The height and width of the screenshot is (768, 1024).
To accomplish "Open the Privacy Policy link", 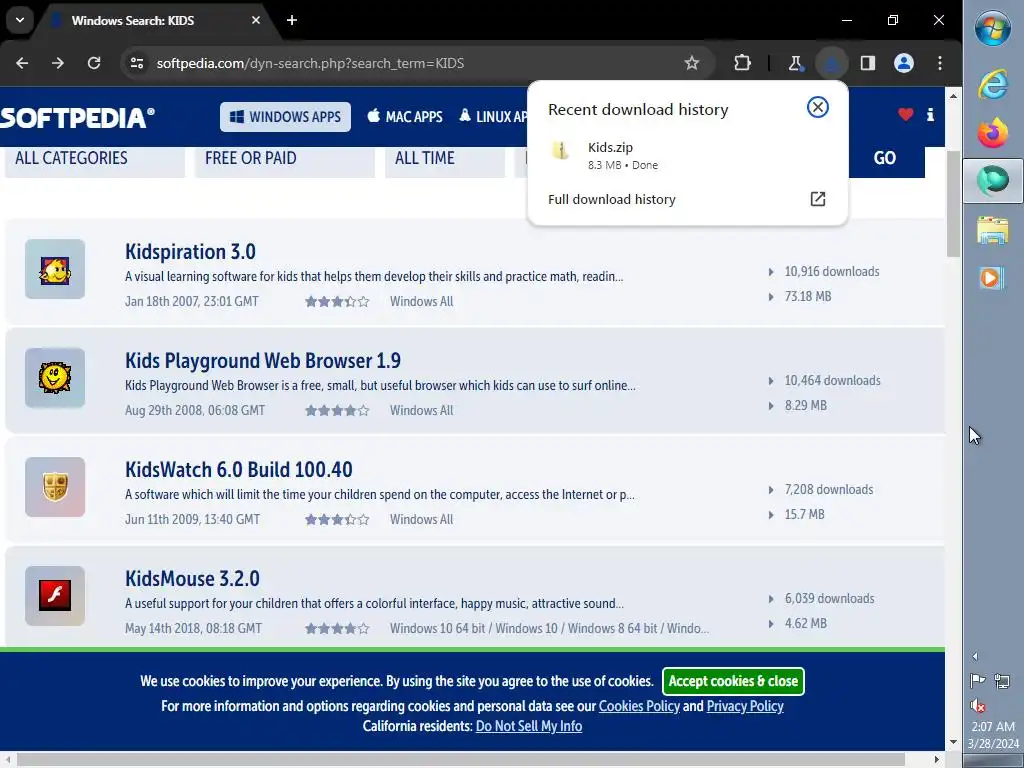I will pos(745,706).
